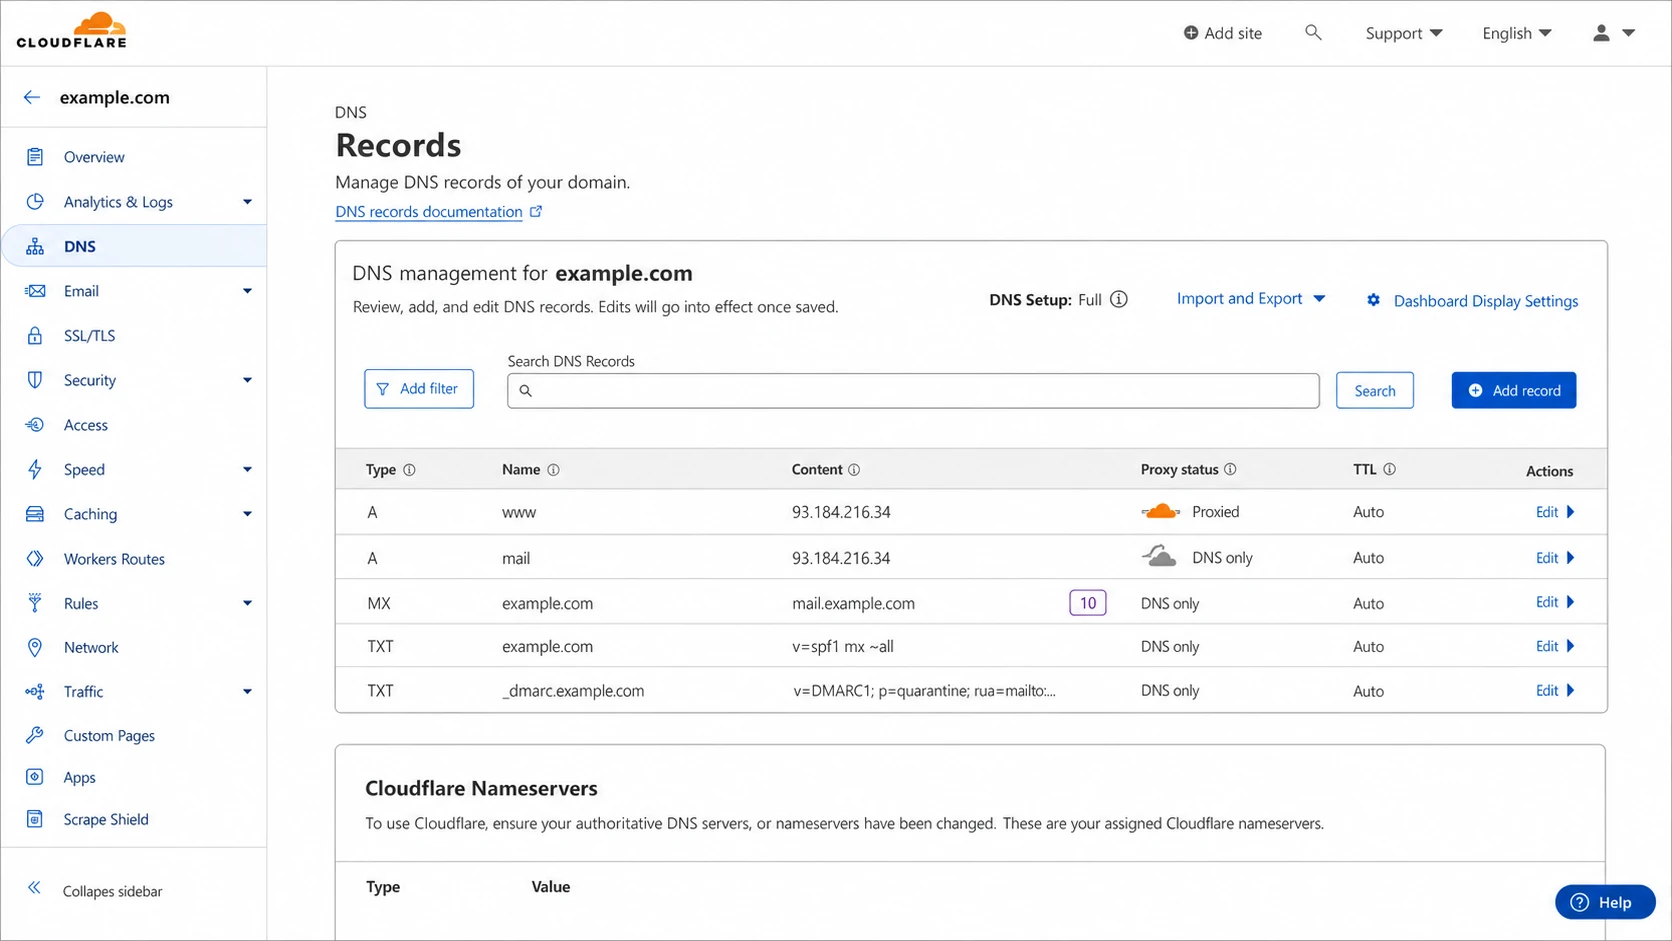
Task: Click the MX priority badge 10
Action: pyautogui.click(x=1088, y=603)
